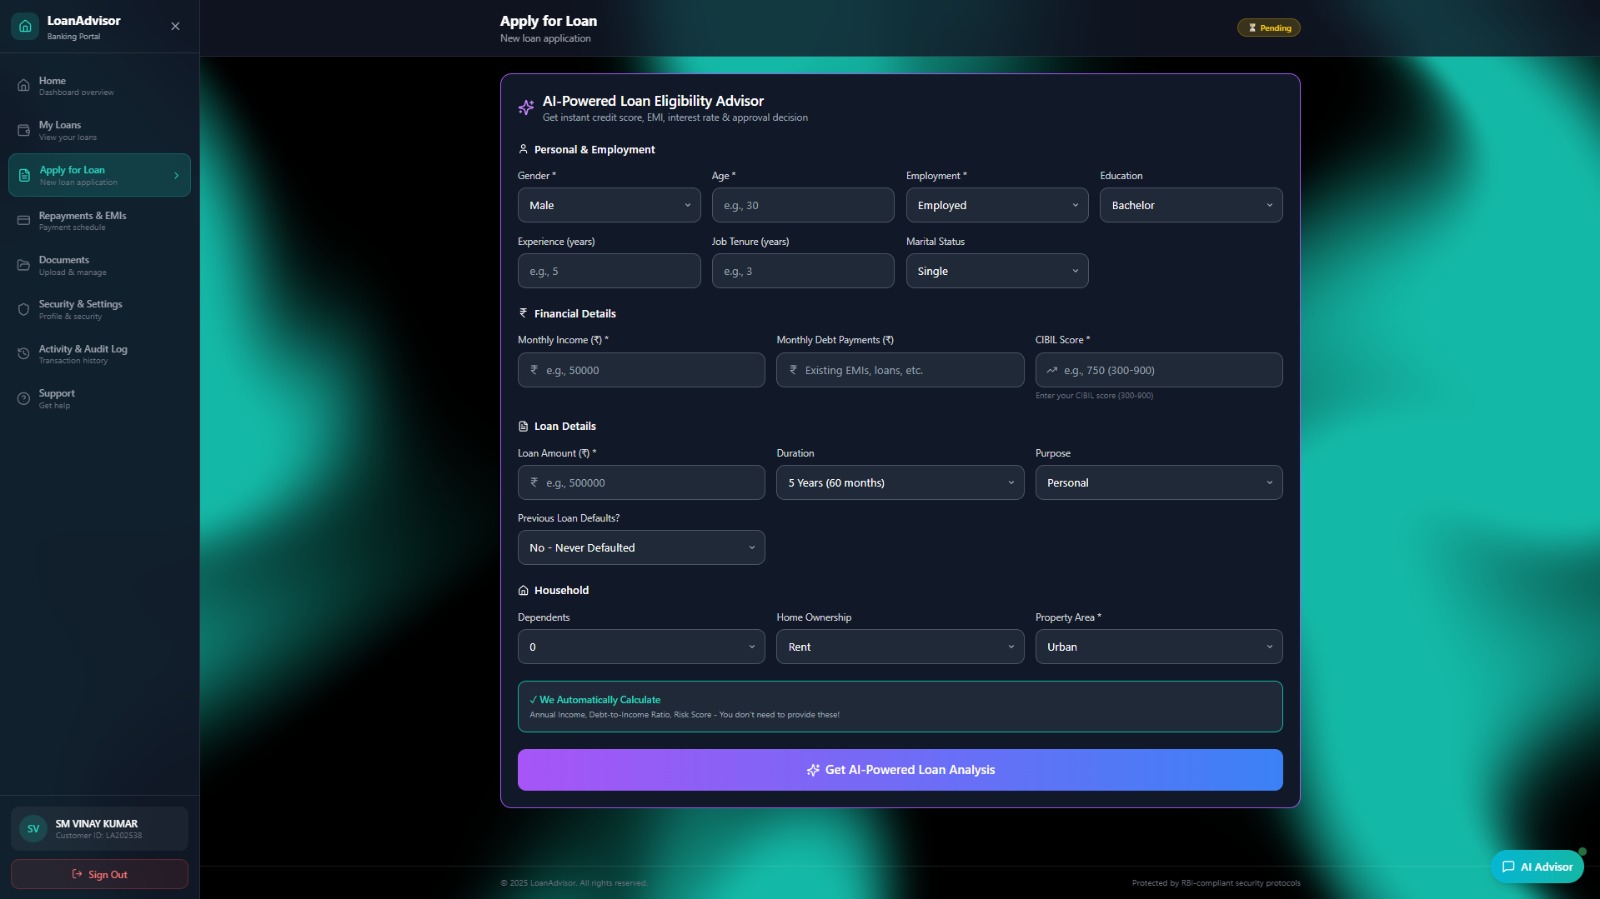The width and height of the screenshot is (1600, 899).
Task: Click 'Enter your CIBIL score (300-900)' hint
Action: coord(1094,396)
